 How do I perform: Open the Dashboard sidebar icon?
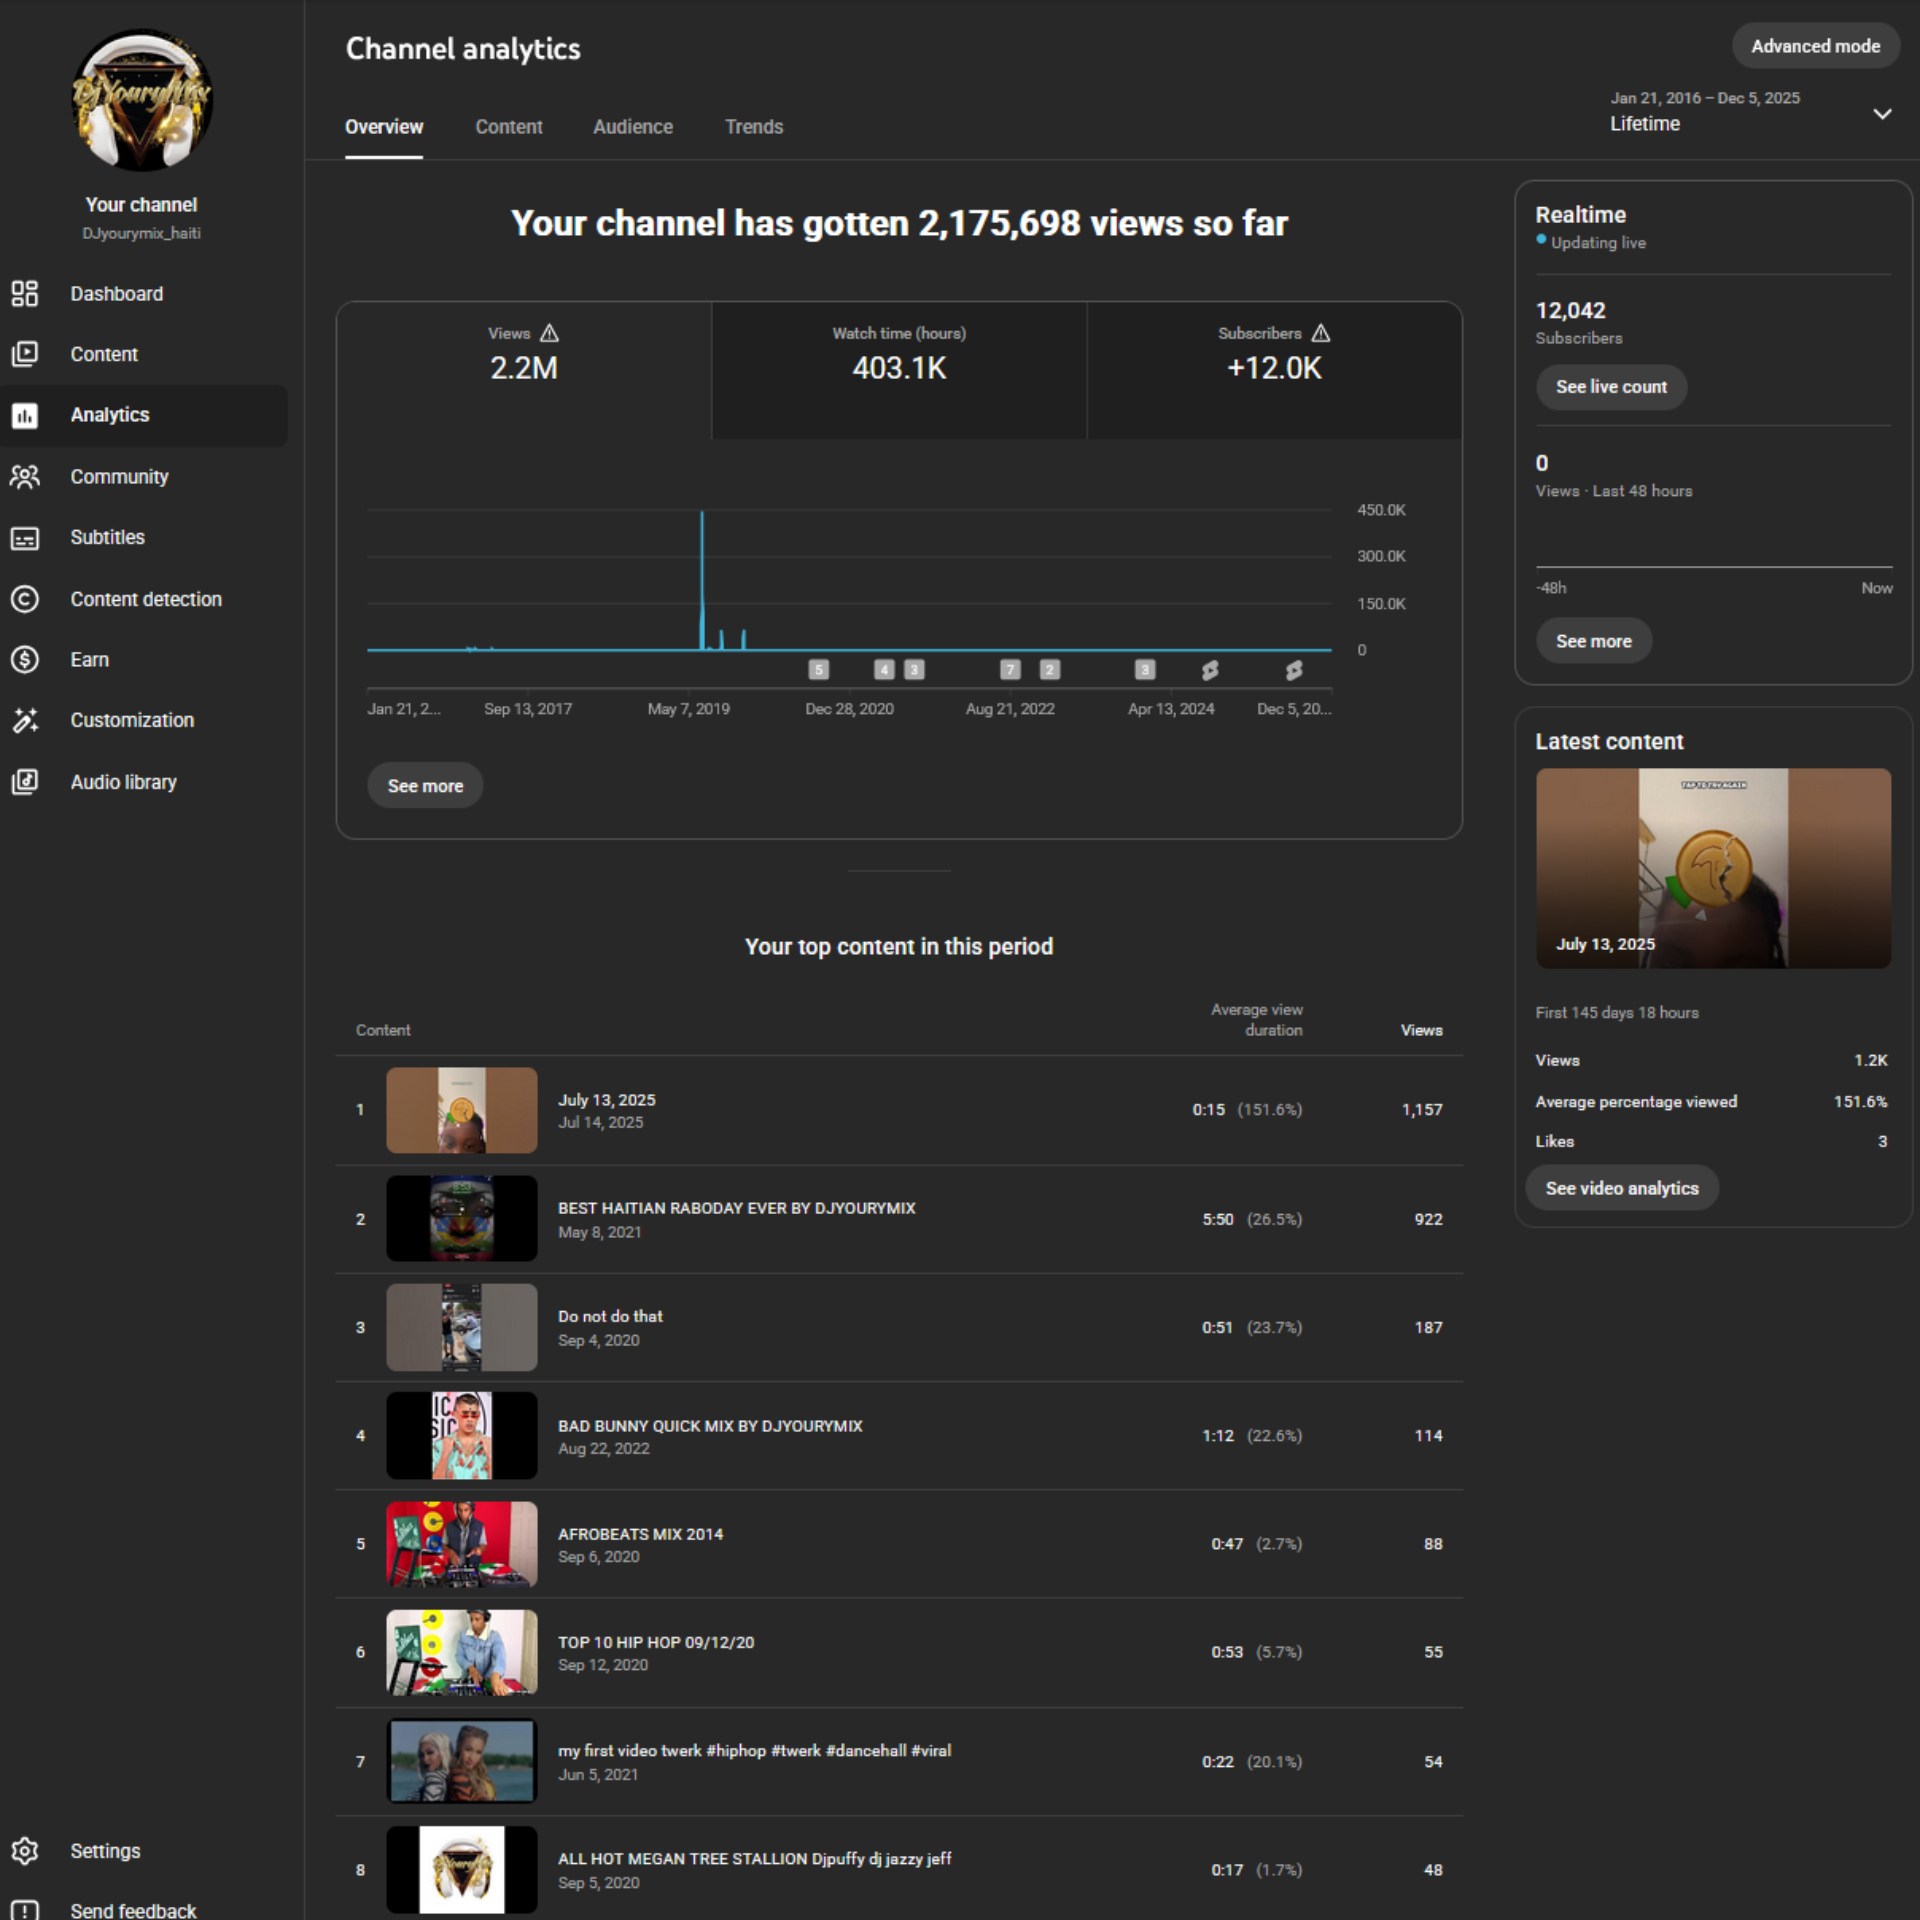pos(24,293)
